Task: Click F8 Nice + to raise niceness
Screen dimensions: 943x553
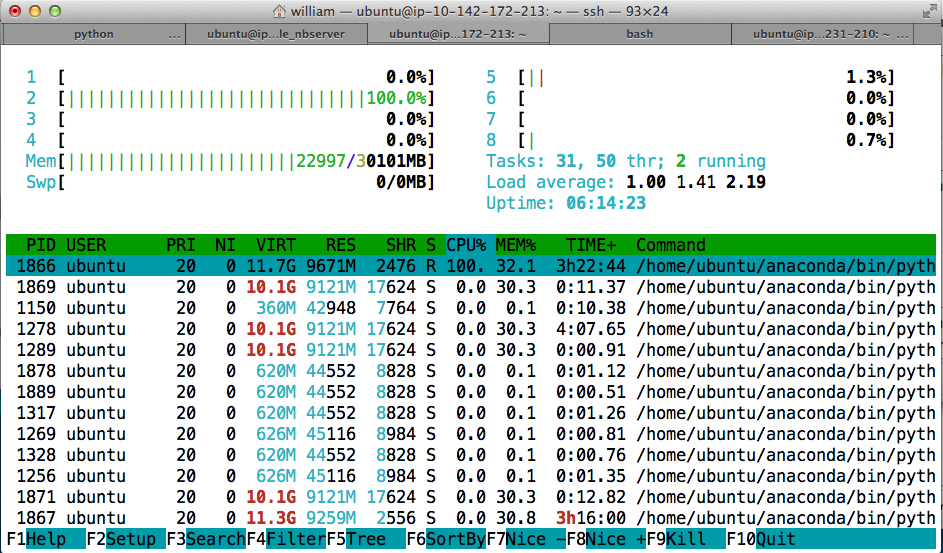Action: 606,539
